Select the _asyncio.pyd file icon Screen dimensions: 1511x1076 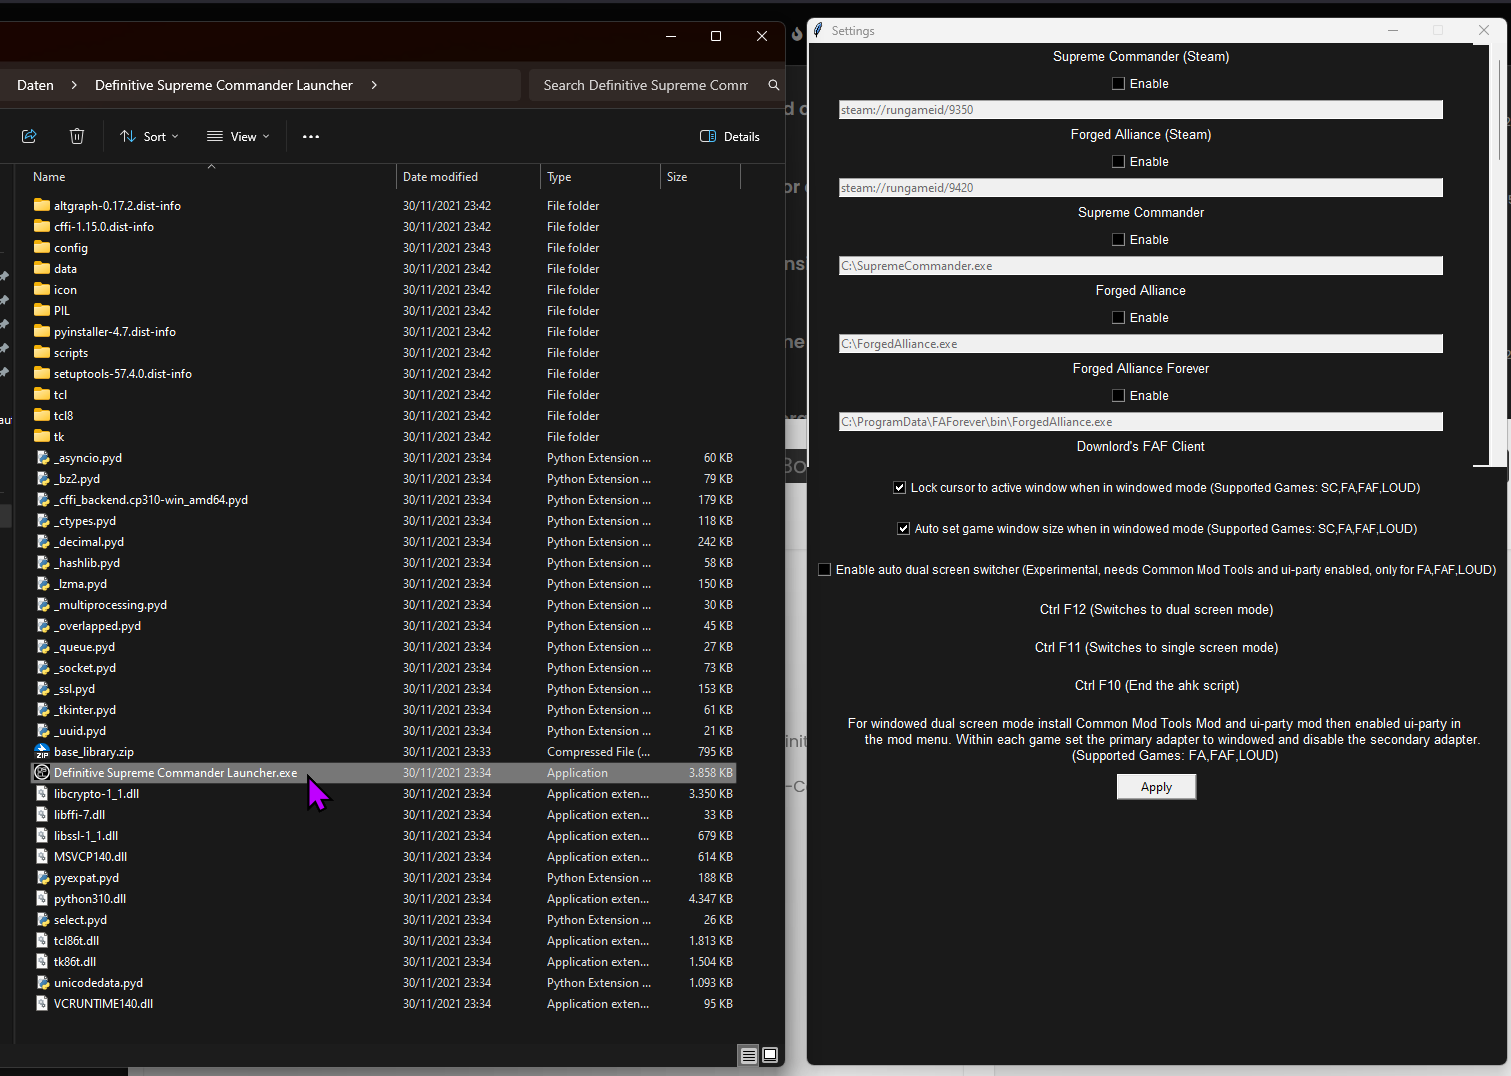coord(42,457)
